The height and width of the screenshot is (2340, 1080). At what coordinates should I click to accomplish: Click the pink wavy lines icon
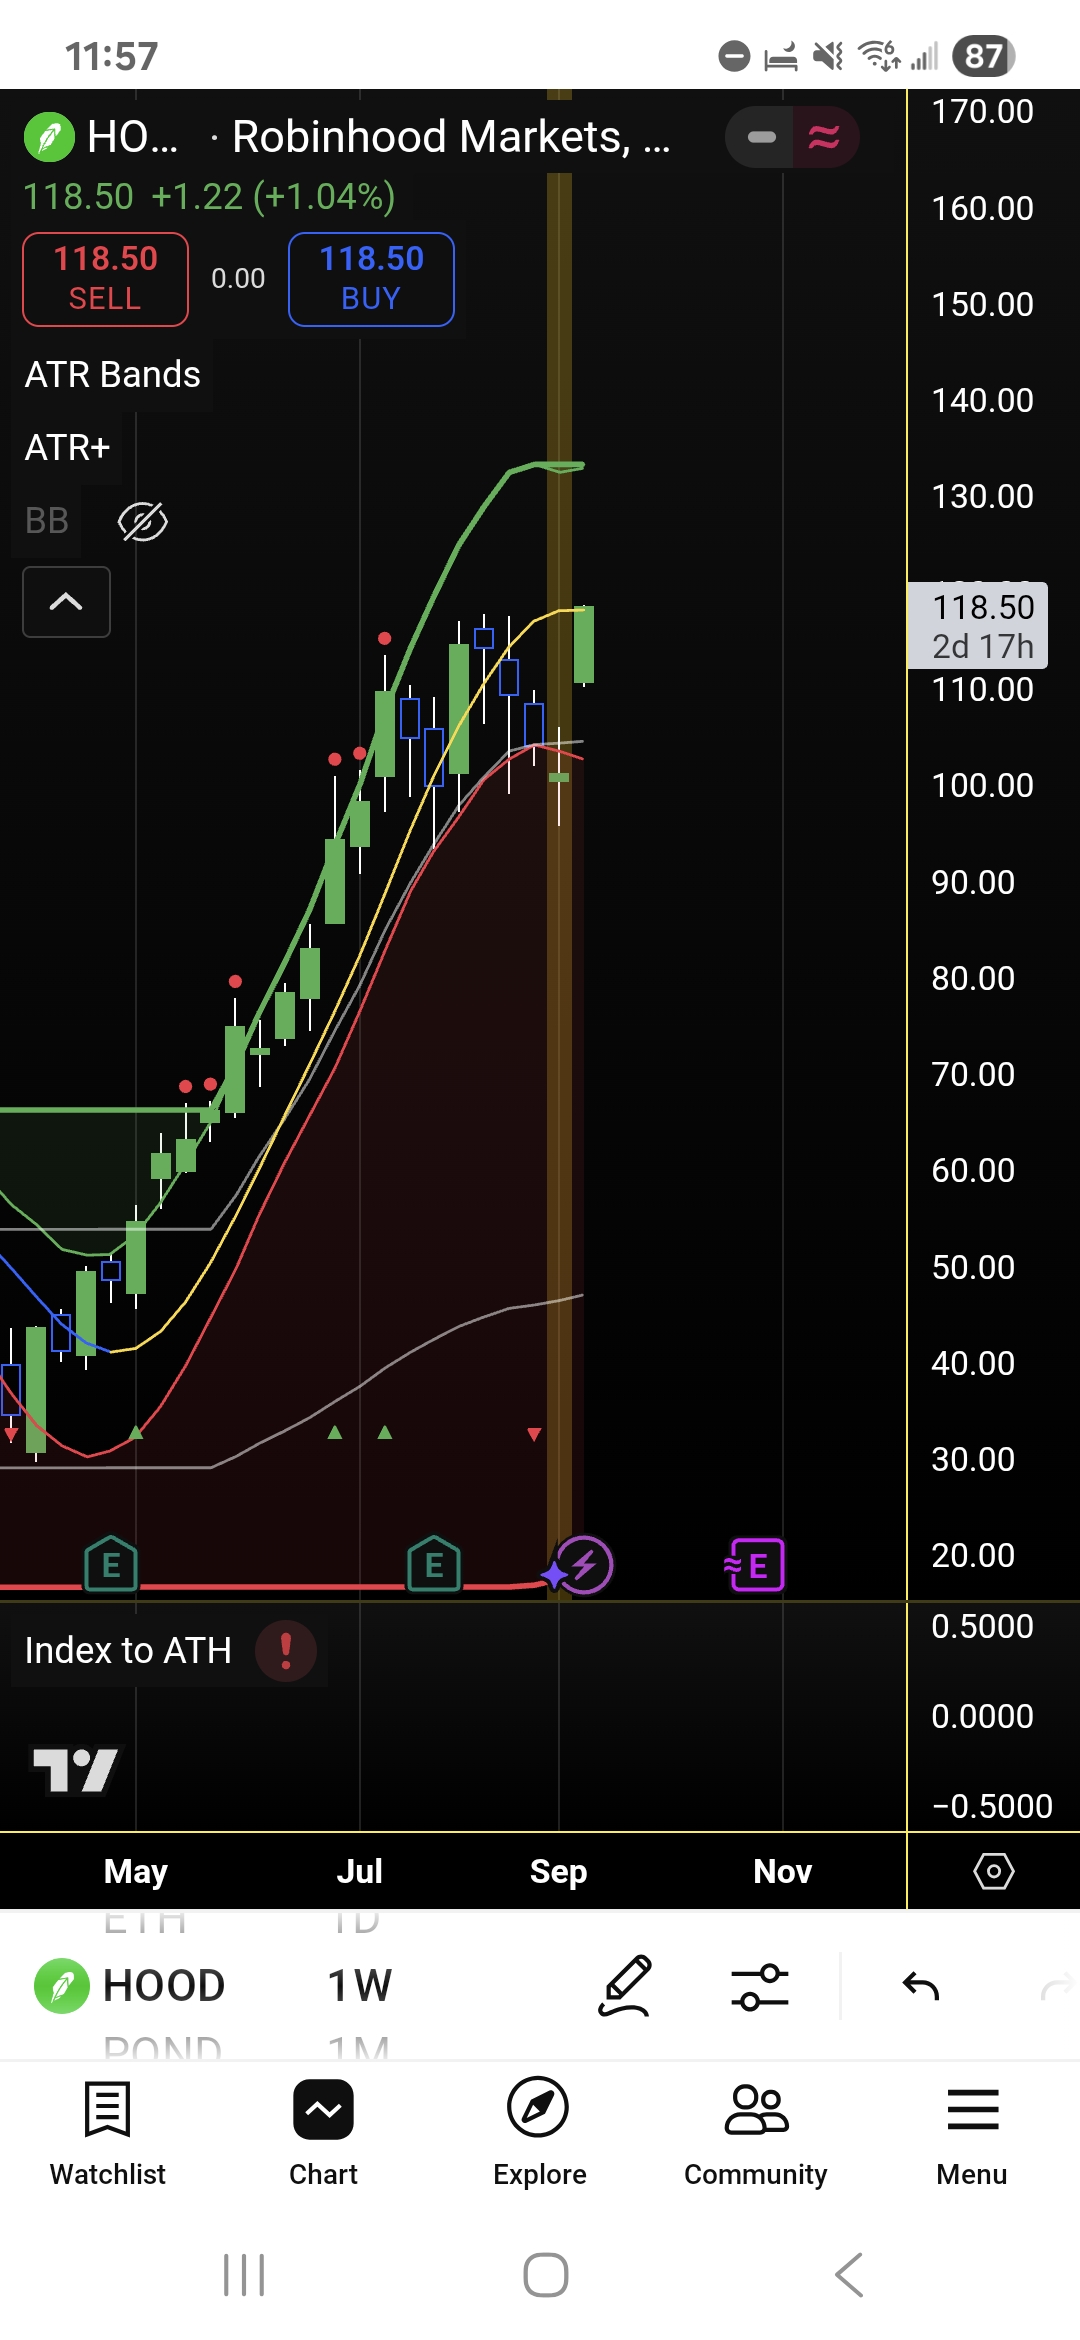(x=824, y=137)
